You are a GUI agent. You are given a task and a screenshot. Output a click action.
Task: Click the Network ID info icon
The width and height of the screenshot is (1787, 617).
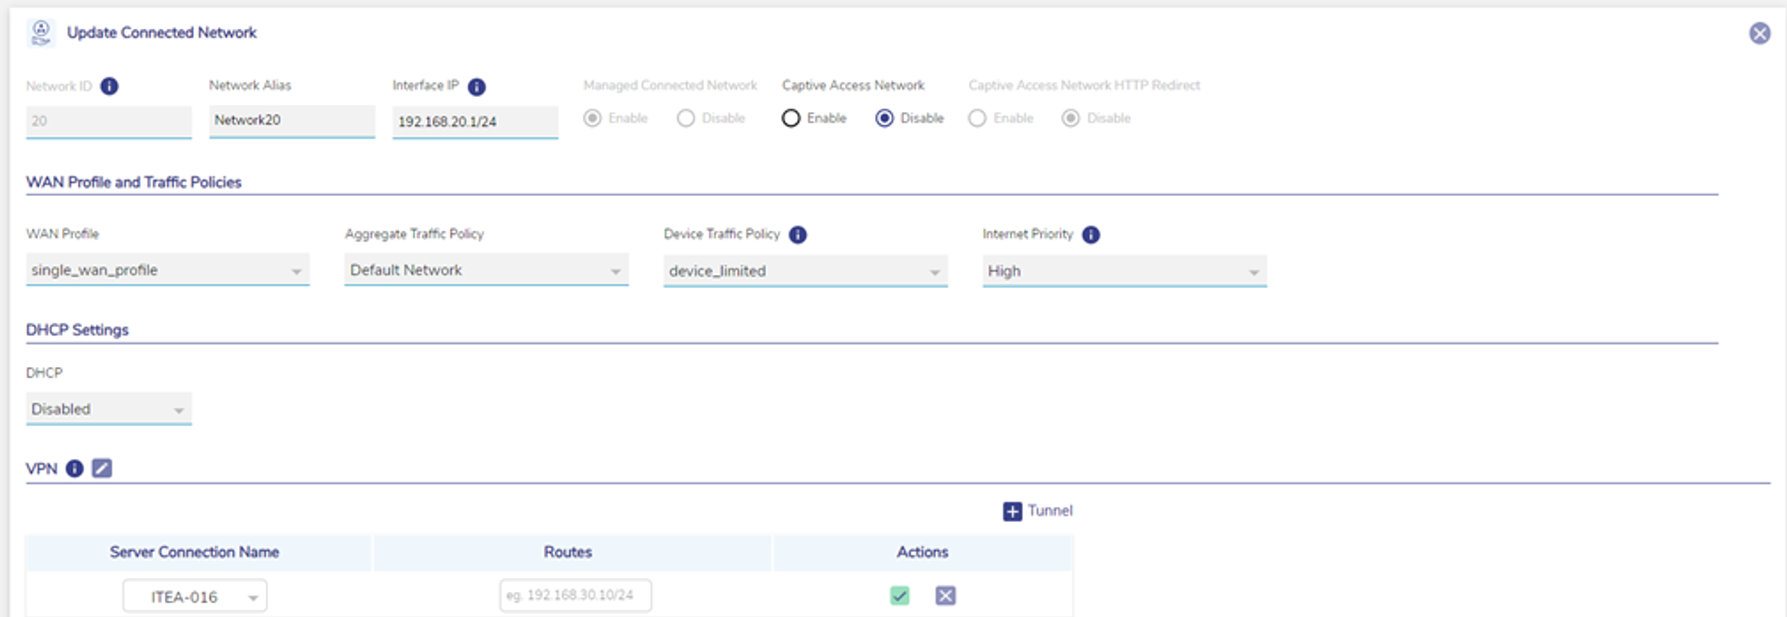(x=110, y=86)
